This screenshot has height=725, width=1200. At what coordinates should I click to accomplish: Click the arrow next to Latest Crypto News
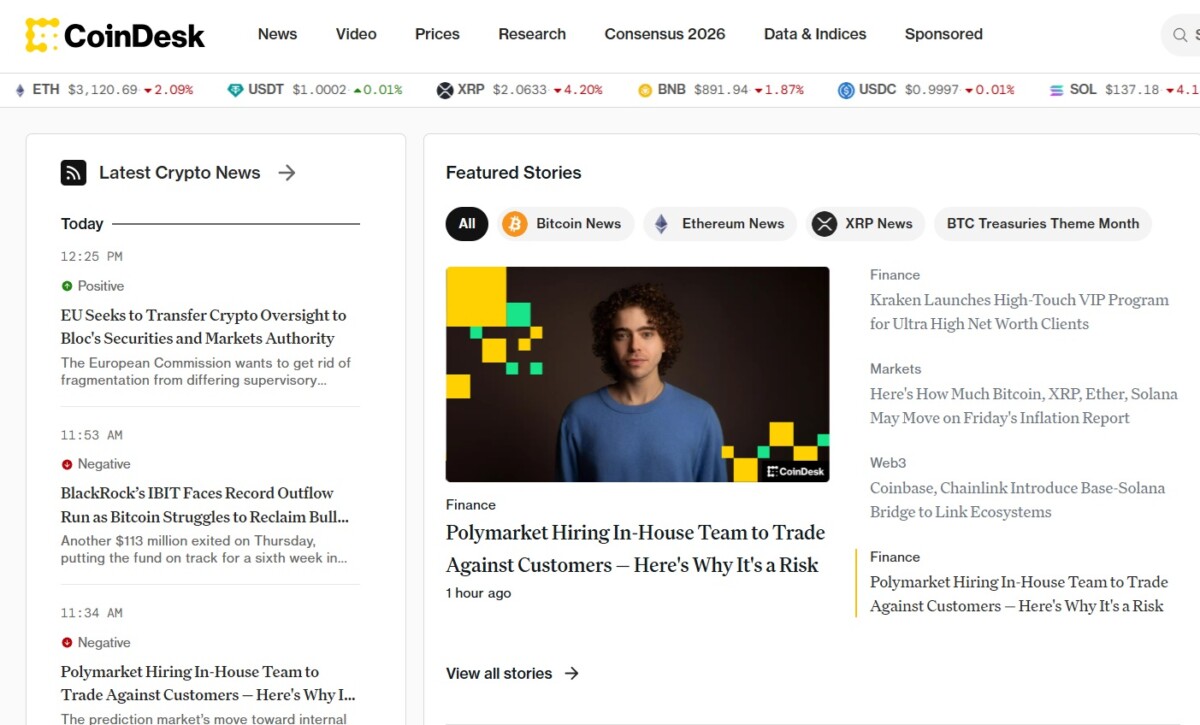[x=287, y=173]
